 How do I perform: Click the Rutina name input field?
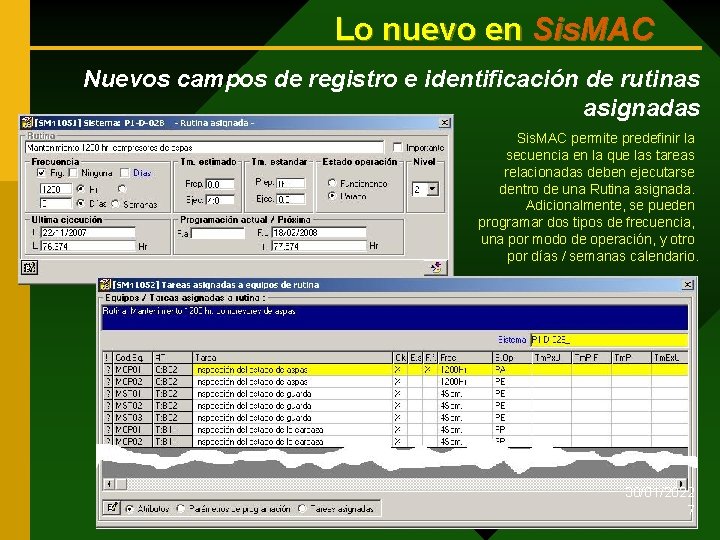pos(204,147)
